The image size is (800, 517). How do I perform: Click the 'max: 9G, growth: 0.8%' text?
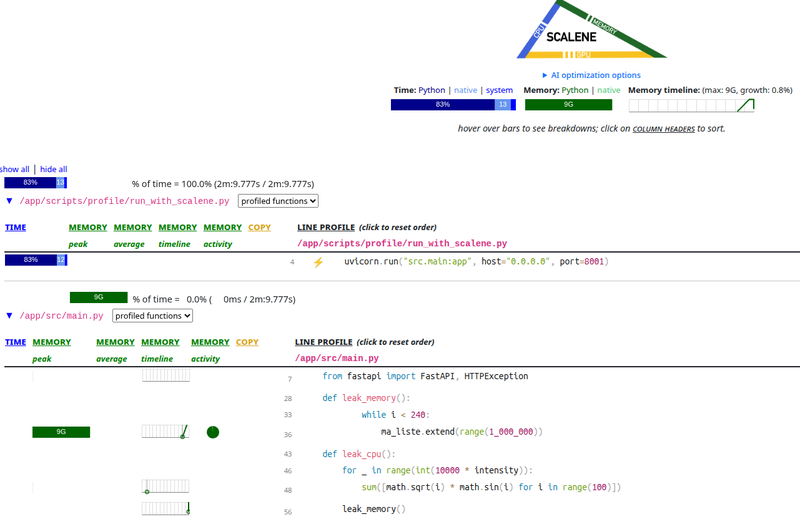[x=747, y=90]
